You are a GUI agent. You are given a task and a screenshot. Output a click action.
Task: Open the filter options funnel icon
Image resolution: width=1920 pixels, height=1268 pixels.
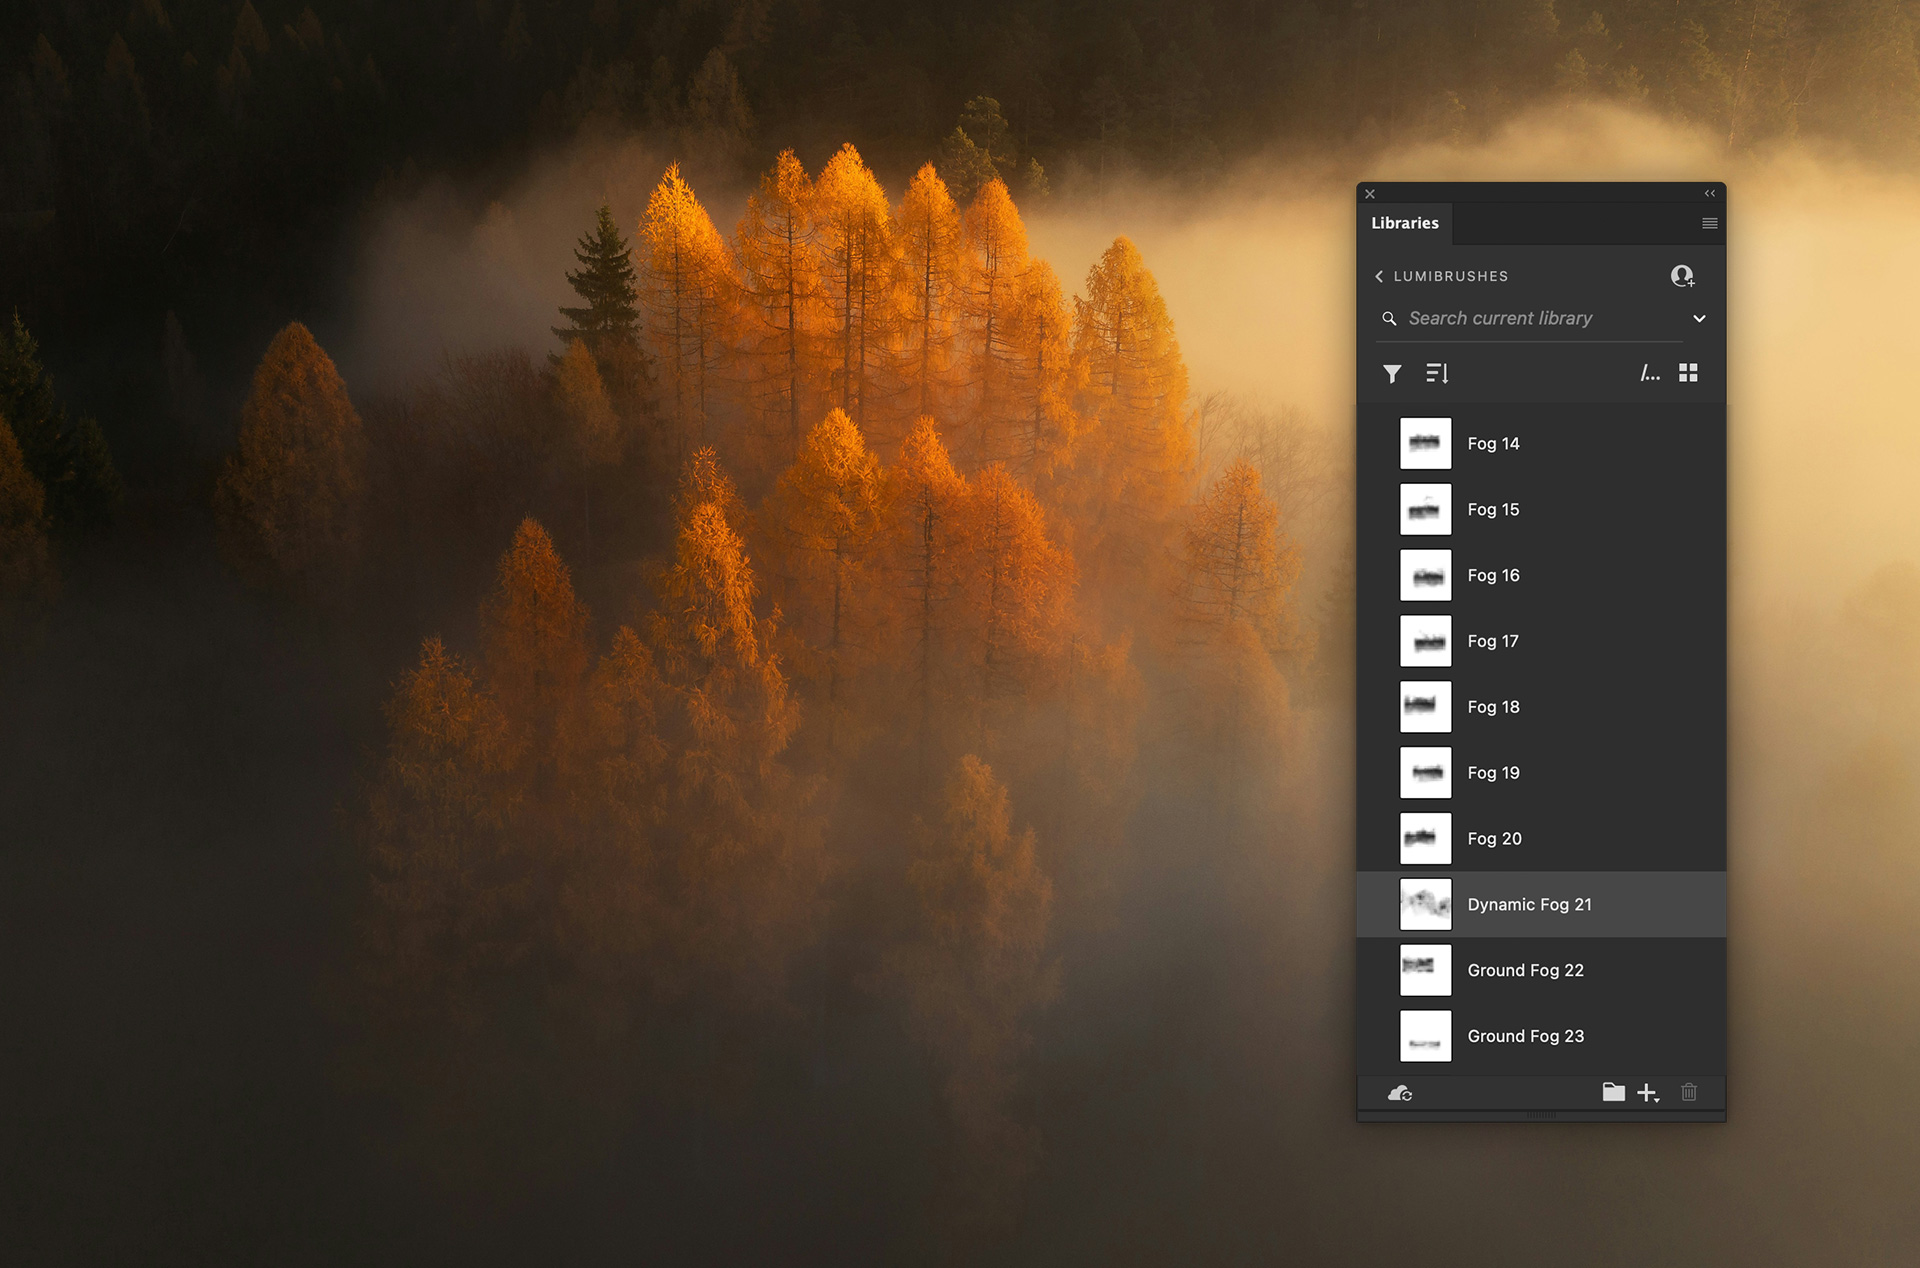pos(1391,374)
